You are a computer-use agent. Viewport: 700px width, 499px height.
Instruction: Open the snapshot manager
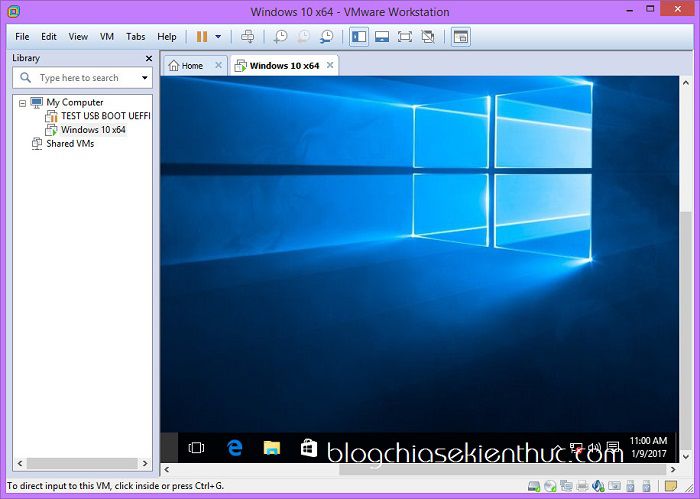tap(327, 37)
